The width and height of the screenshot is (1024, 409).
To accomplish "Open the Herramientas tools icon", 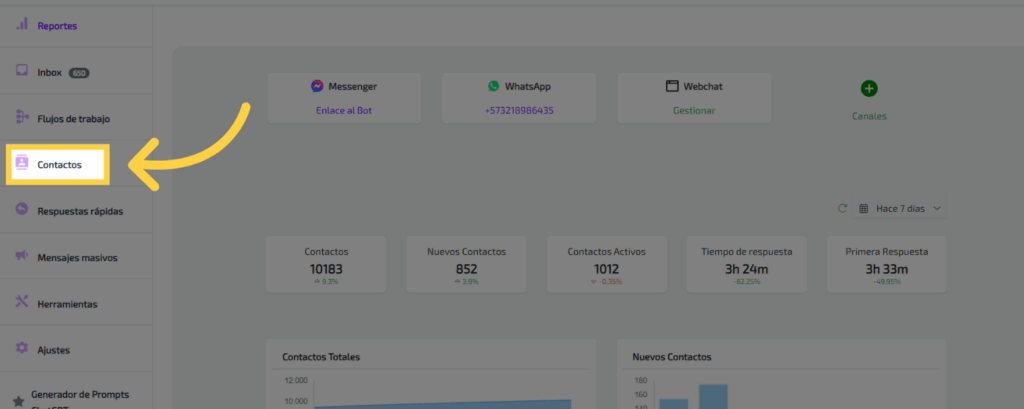I will click(22, 303).
